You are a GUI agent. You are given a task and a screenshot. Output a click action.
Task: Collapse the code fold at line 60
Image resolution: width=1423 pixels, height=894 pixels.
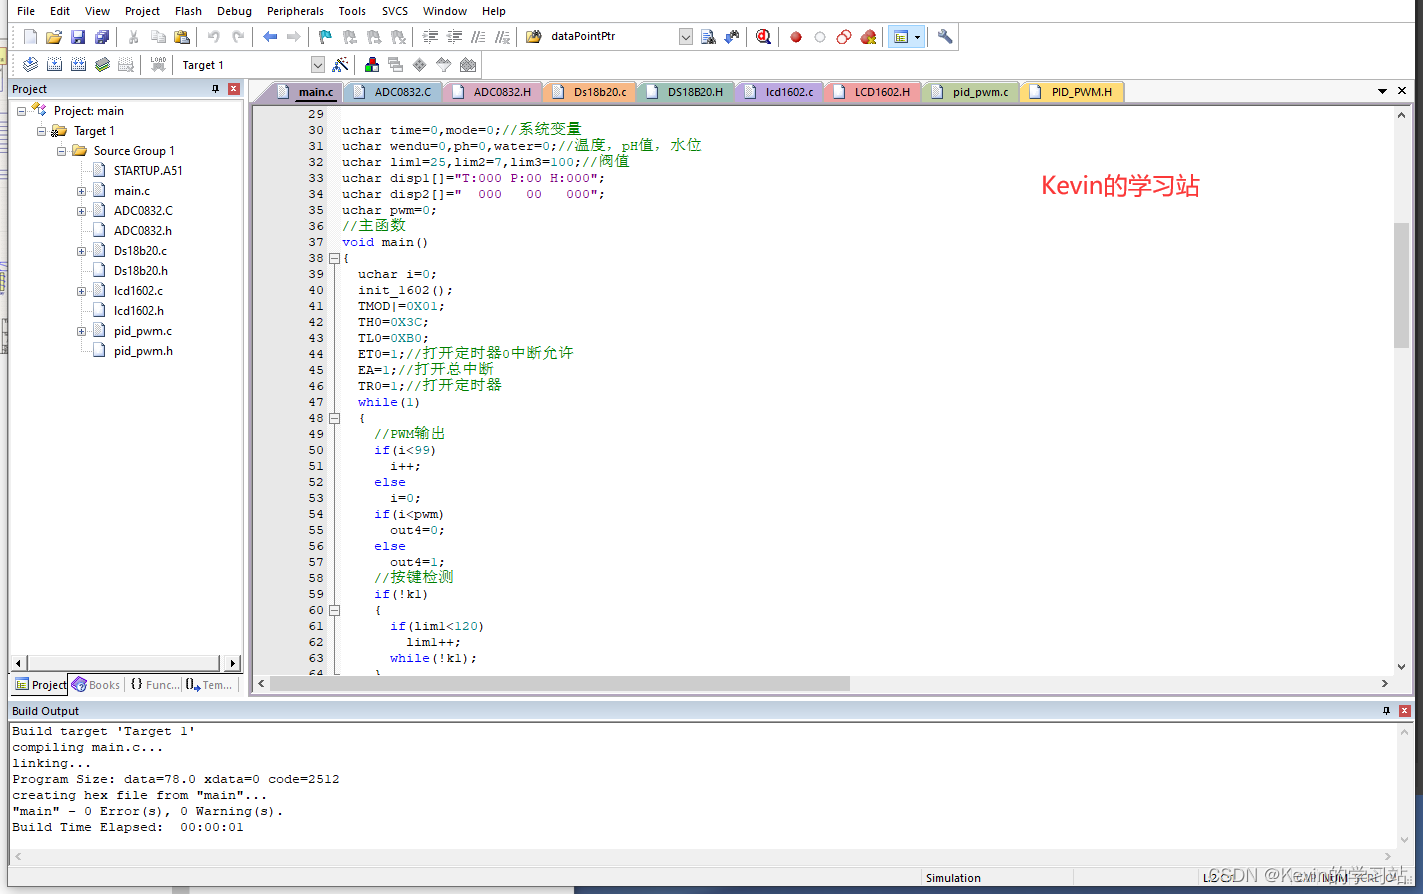[x=334, y=610]
